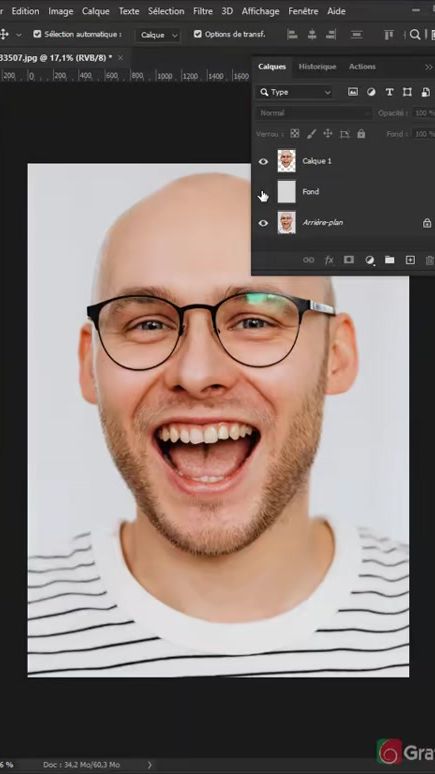The image size is (435, 774).
Task: Switch to the Actions panel tab
Action: tap(362, 67)
